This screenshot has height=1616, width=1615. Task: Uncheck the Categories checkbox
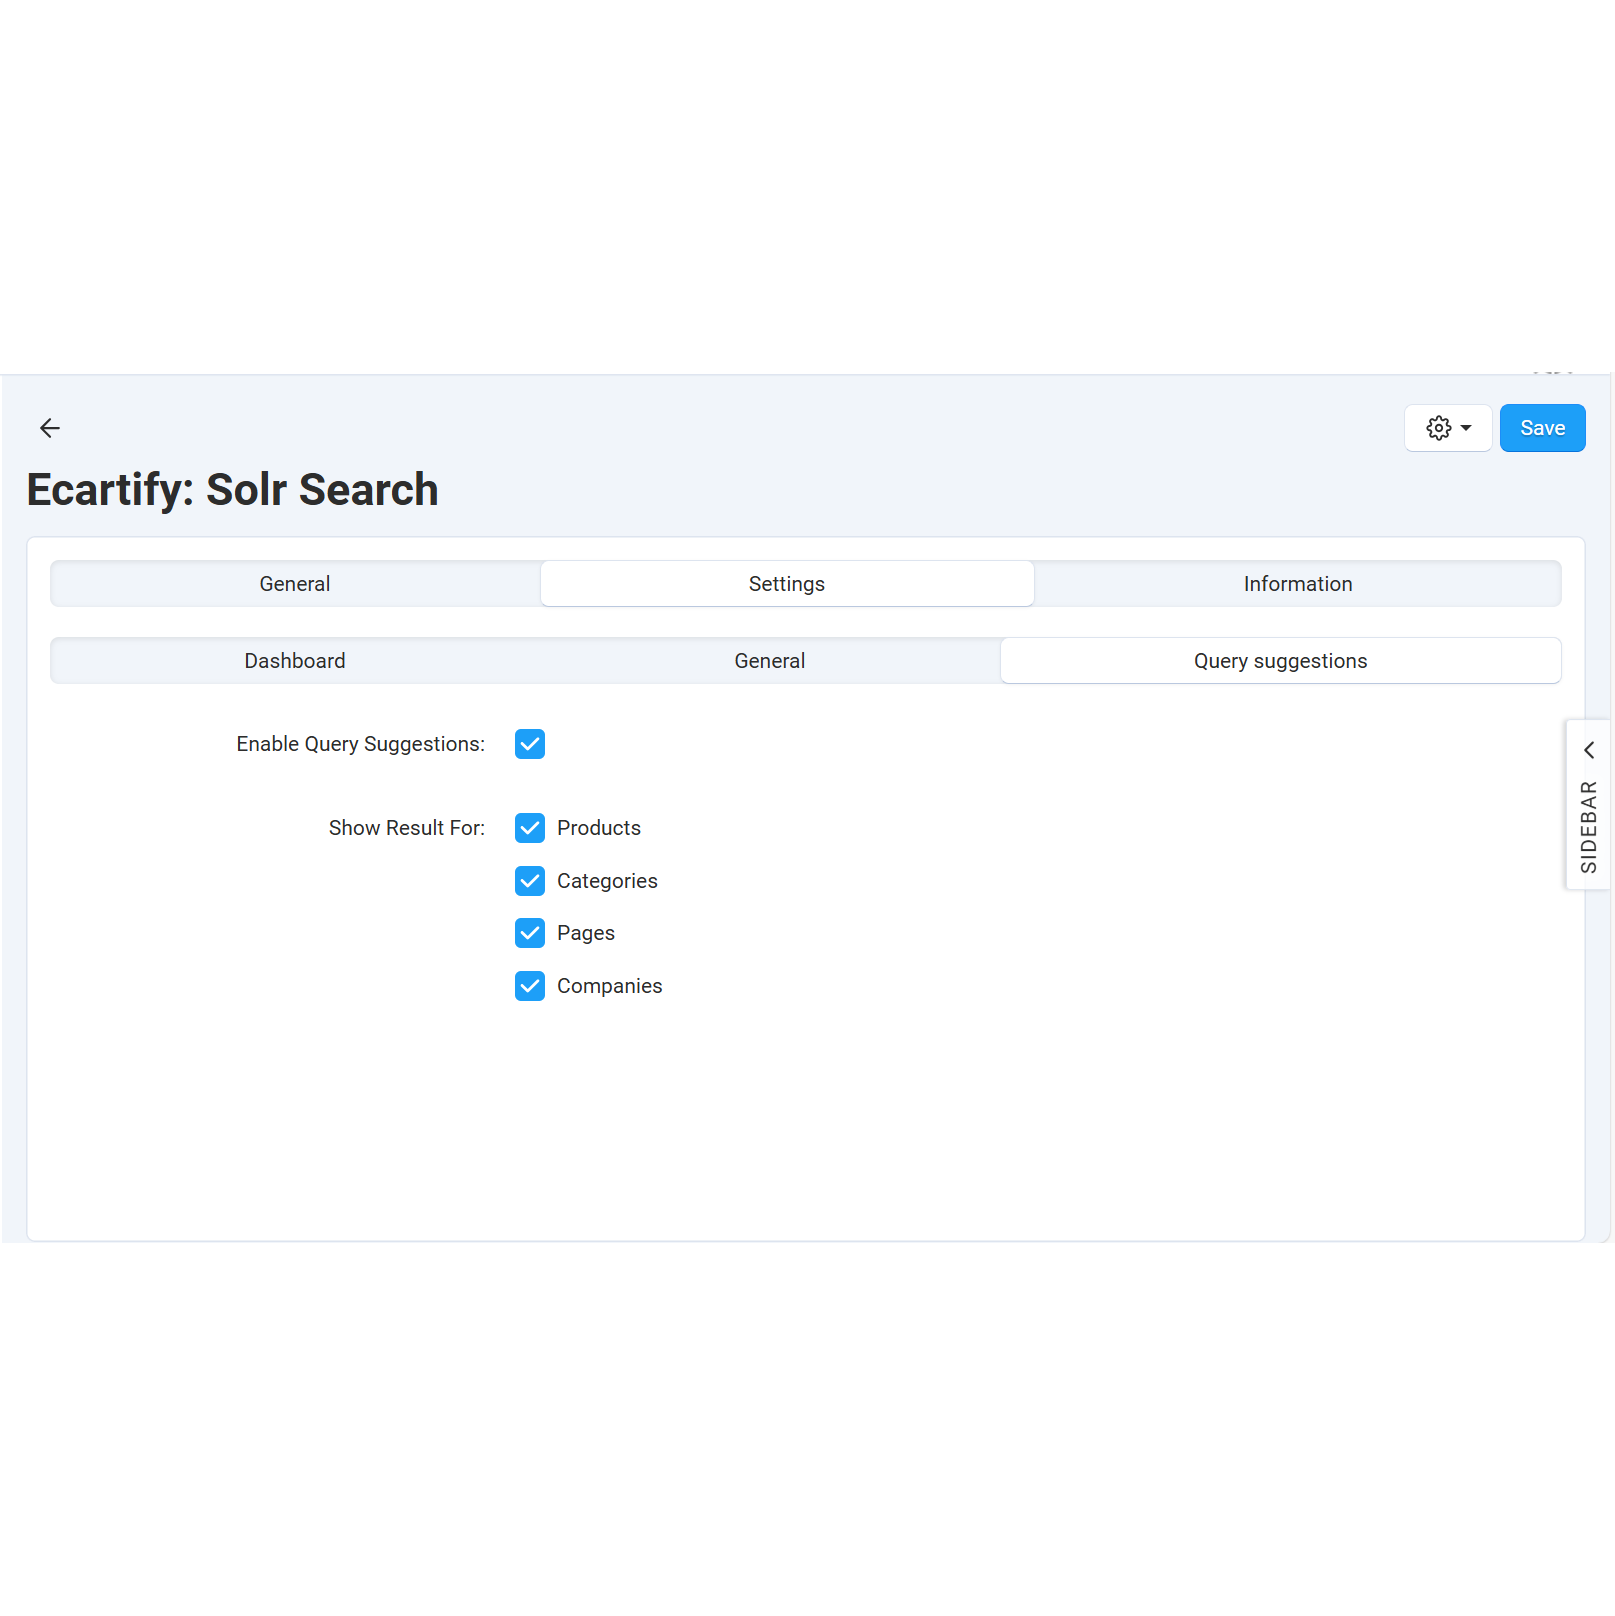point(530,881)
